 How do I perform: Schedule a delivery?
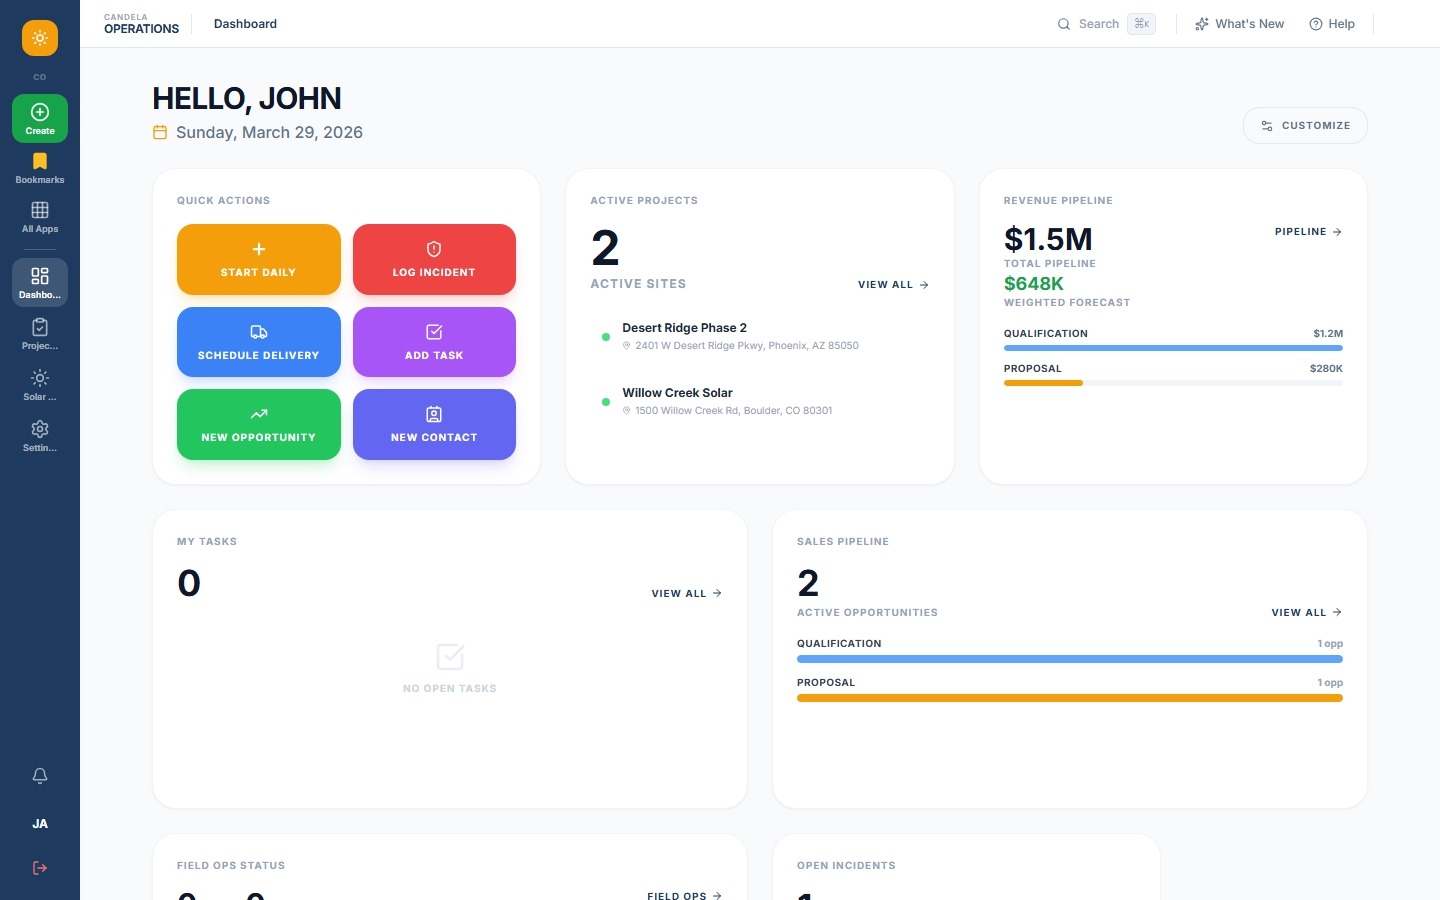pyautogui.click(x=259, y=342)
